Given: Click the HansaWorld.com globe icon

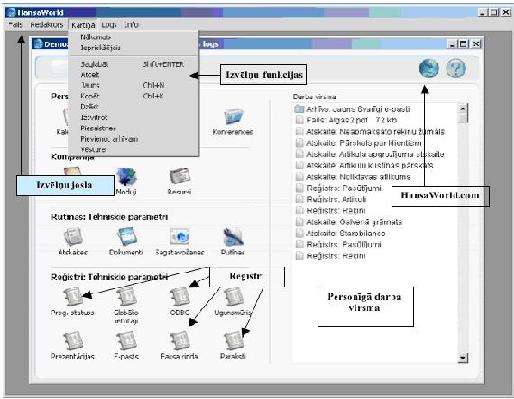Looking at the screenshot, I should point(429,68).
